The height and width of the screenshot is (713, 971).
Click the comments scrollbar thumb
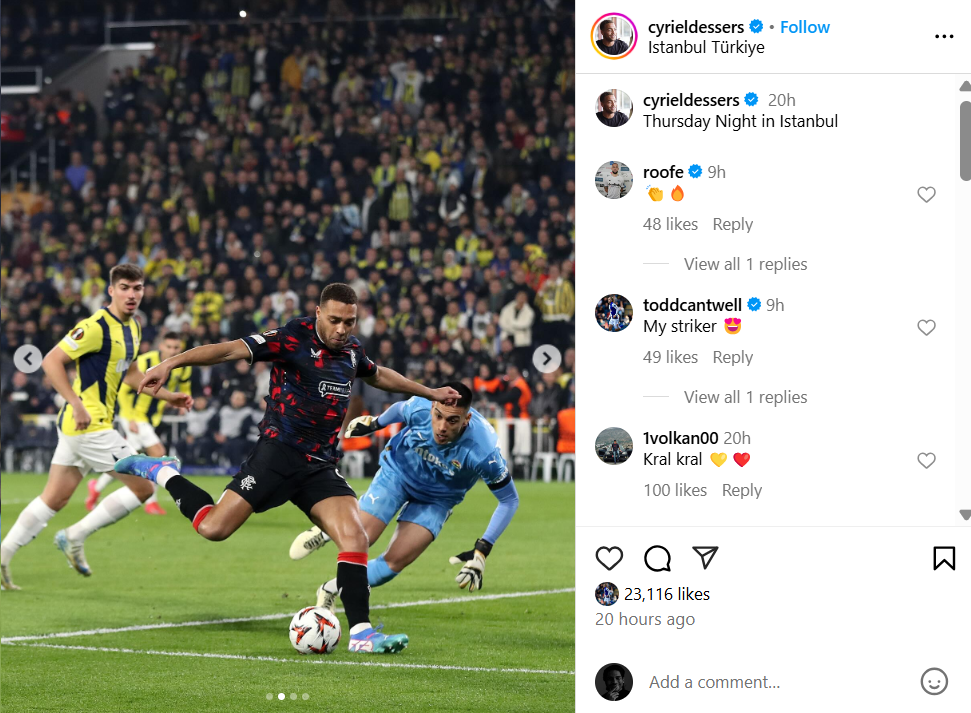point(965,141)
